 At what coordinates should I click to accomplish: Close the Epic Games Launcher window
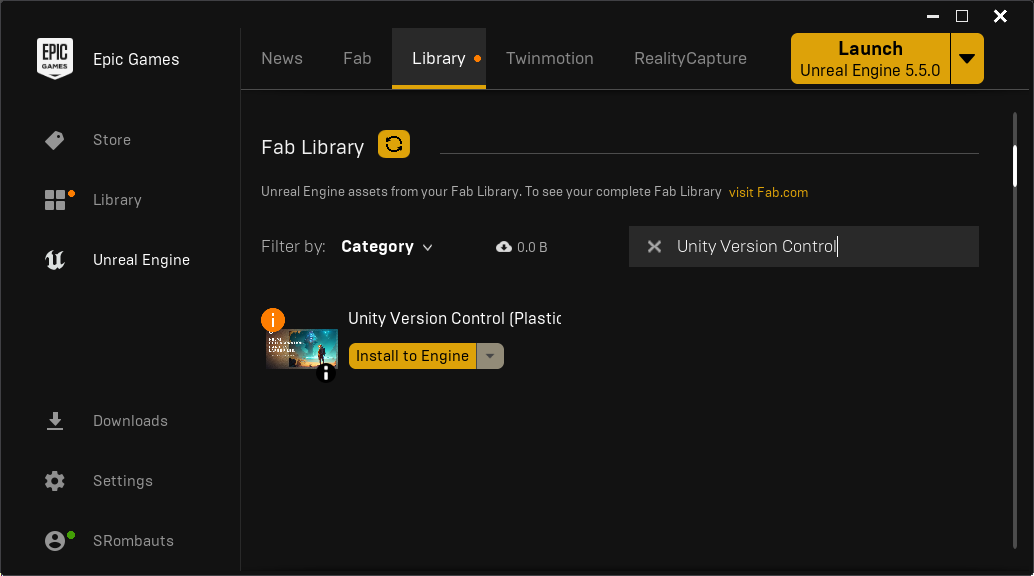click(1000, 16)
